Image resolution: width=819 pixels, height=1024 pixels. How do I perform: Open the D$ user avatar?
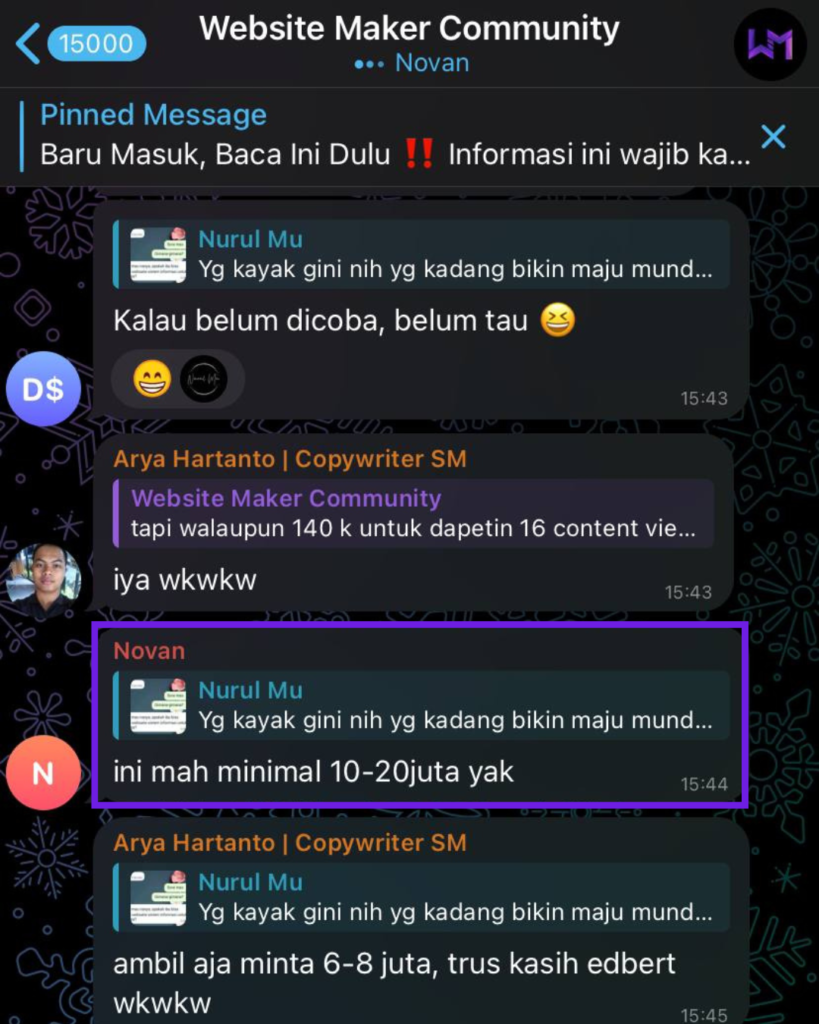pyautogui.click(x=44, y=389)
